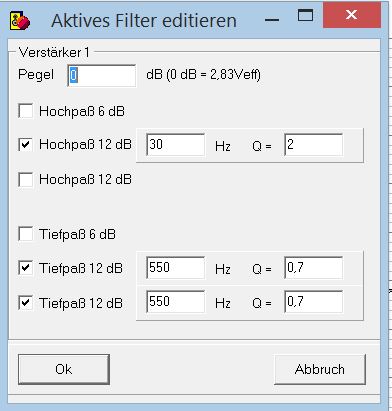Click the first Tiefpaß Q 0,7 field
This screenshot has width=392, height=411.
313,268
